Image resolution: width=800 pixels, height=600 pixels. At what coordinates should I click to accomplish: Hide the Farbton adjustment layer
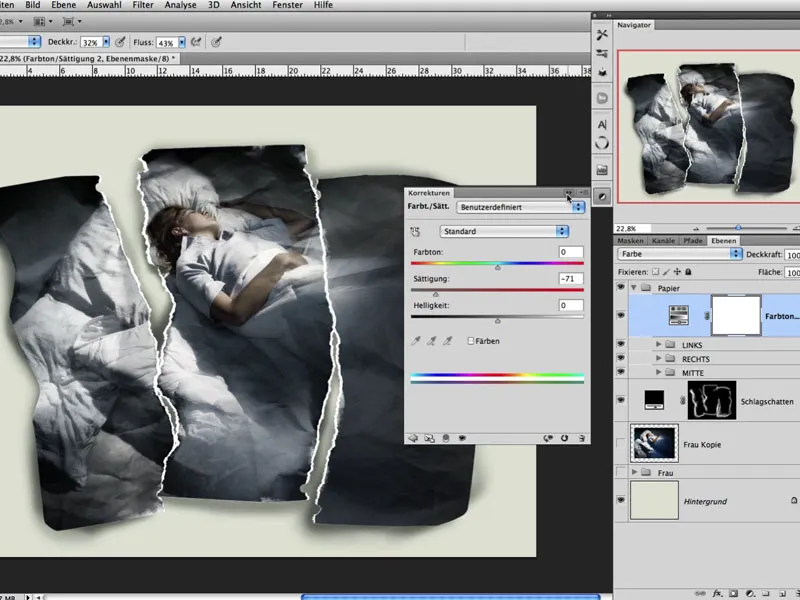tap(621, 315)
